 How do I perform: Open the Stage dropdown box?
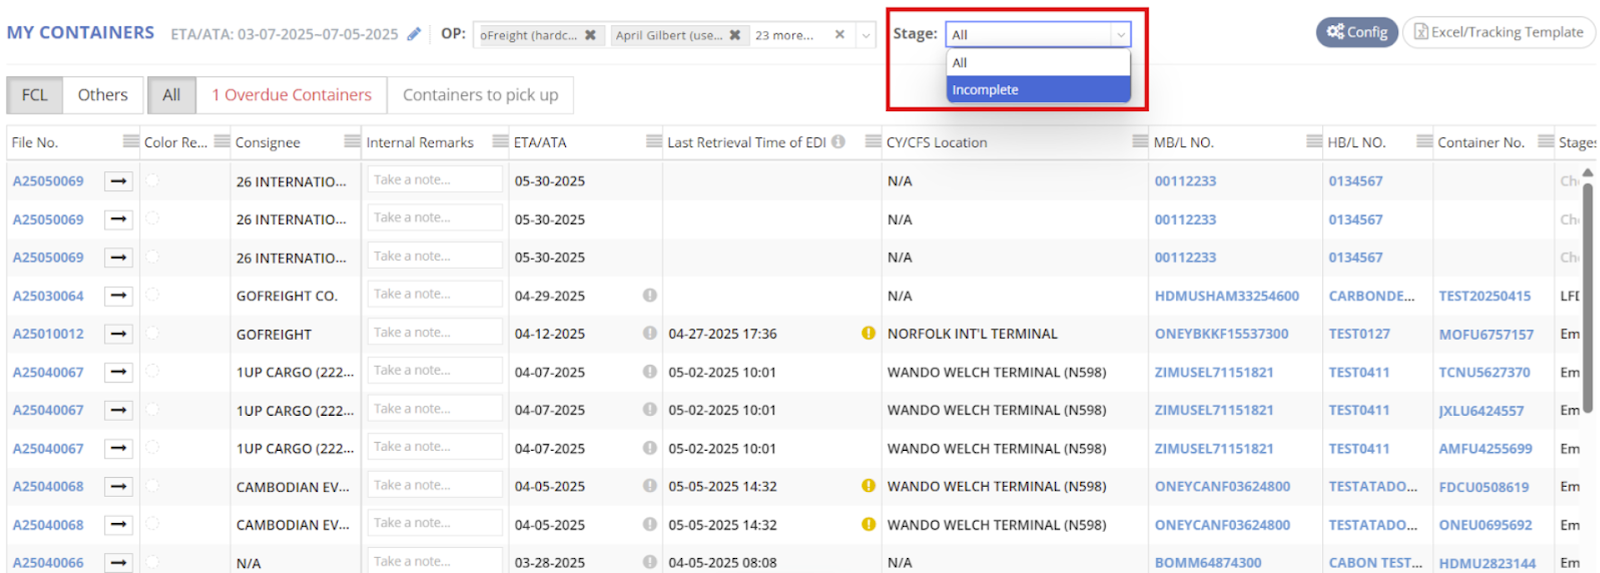click(1037, 34)
